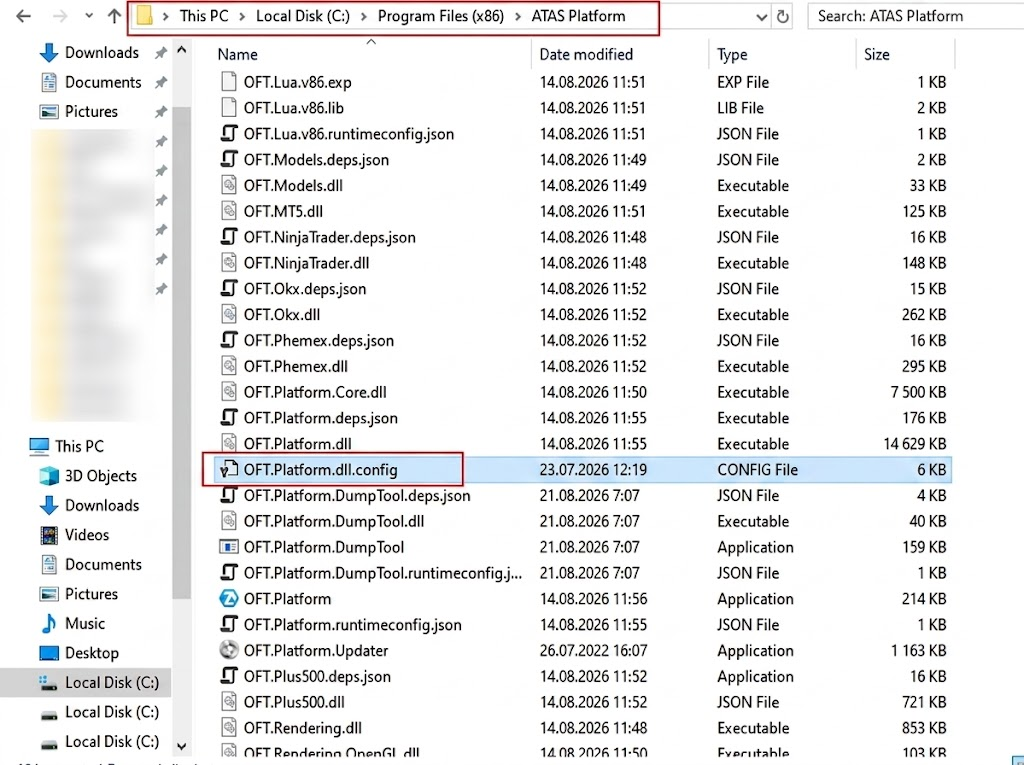This screenshot has width=1024, height=765.
Task: Select OFT.MT5.dll file icon
Action: tap(229, 210)
